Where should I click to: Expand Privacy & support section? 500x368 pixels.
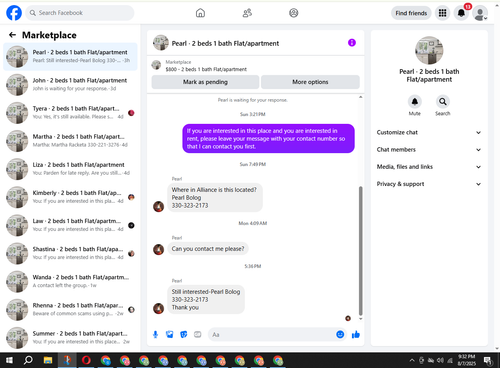point(429,184)
